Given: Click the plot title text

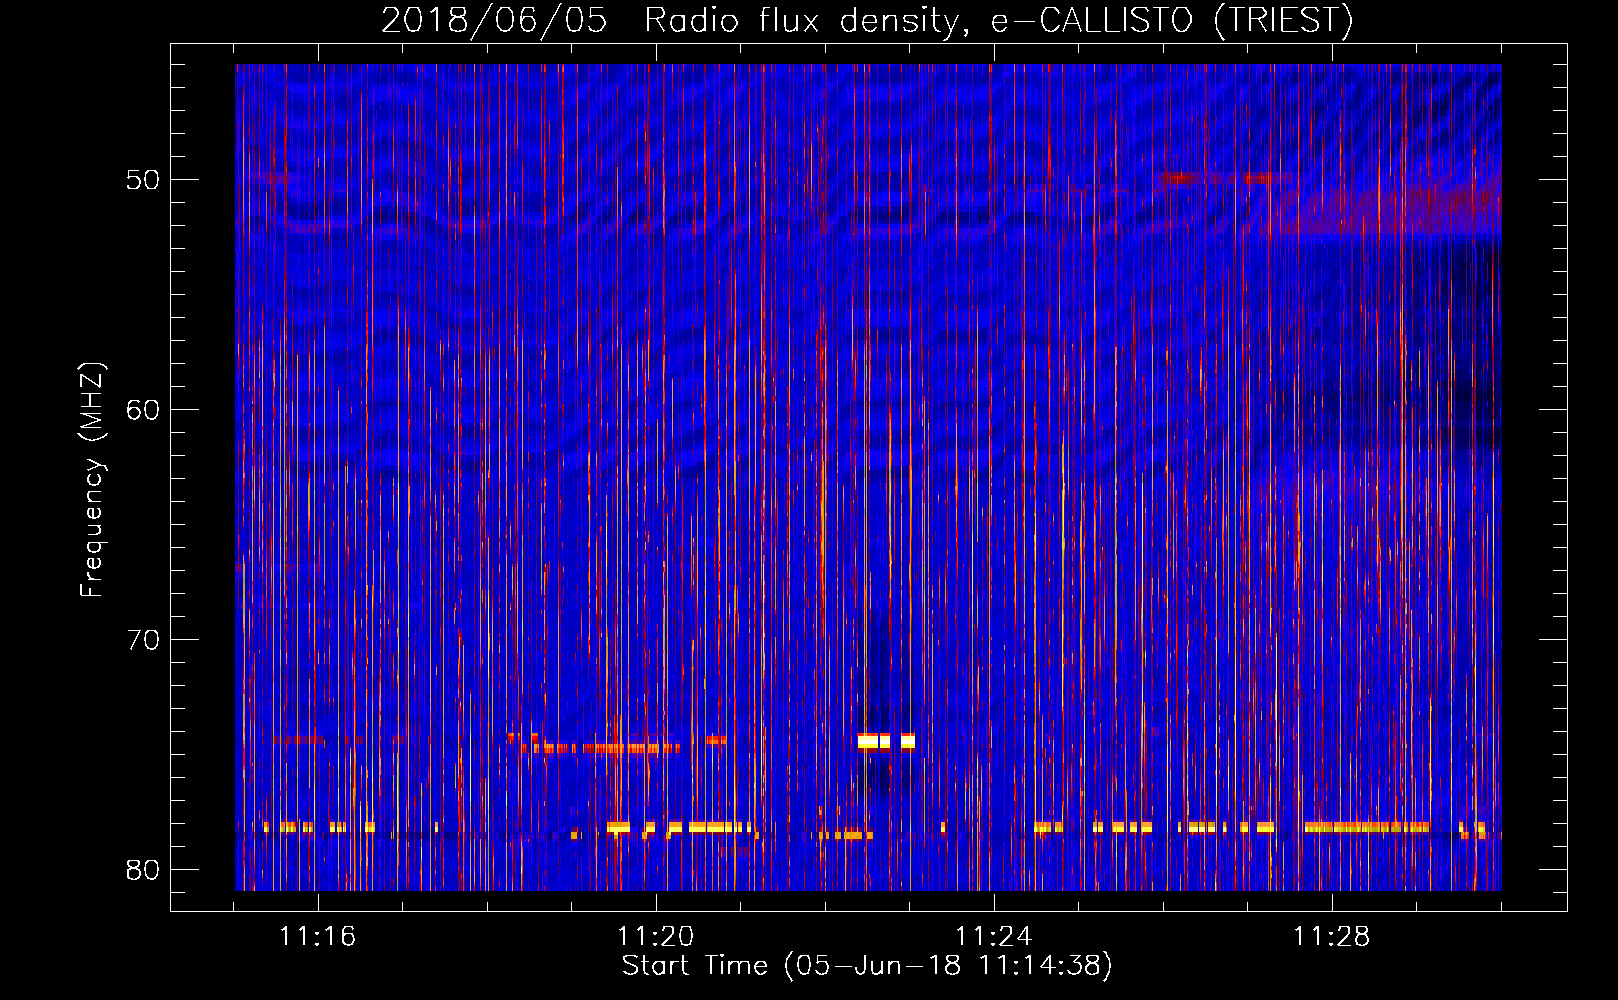Looking at the screenshot, I should (x=867, y=20).
